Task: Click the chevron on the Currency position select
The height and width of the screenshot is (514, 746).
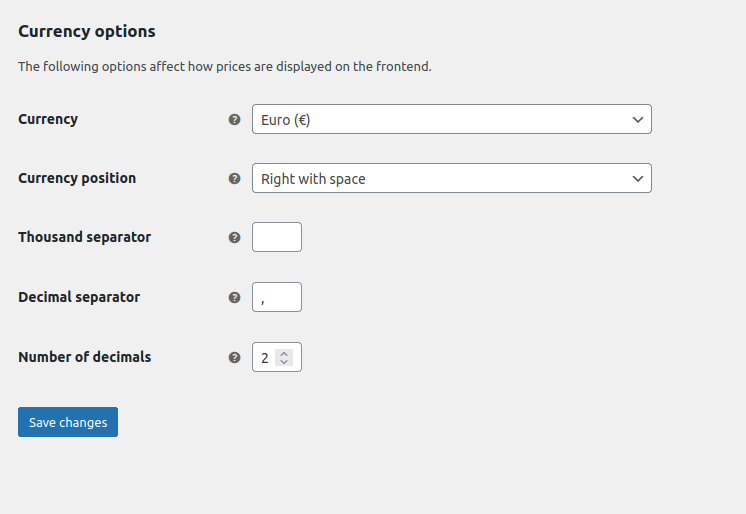Action: [x=638, y=178]
